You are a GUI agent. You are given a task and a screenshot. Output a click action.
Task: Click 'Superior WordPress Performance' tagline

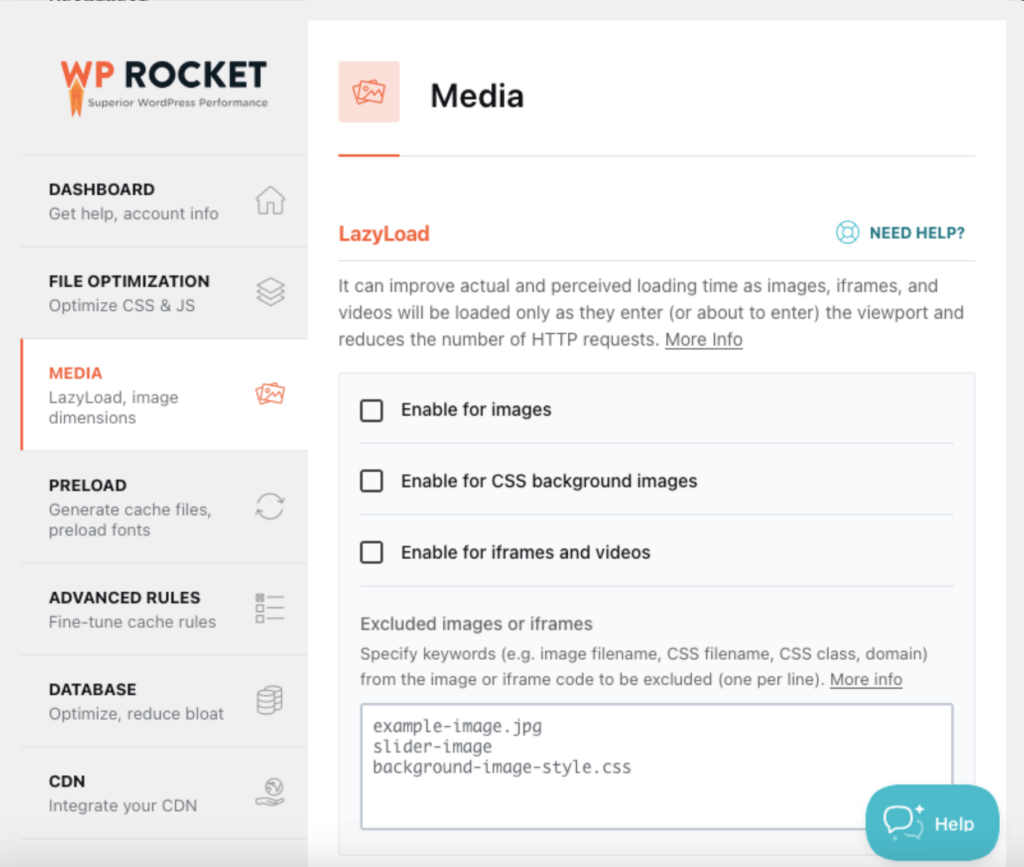tap(178, 102)
